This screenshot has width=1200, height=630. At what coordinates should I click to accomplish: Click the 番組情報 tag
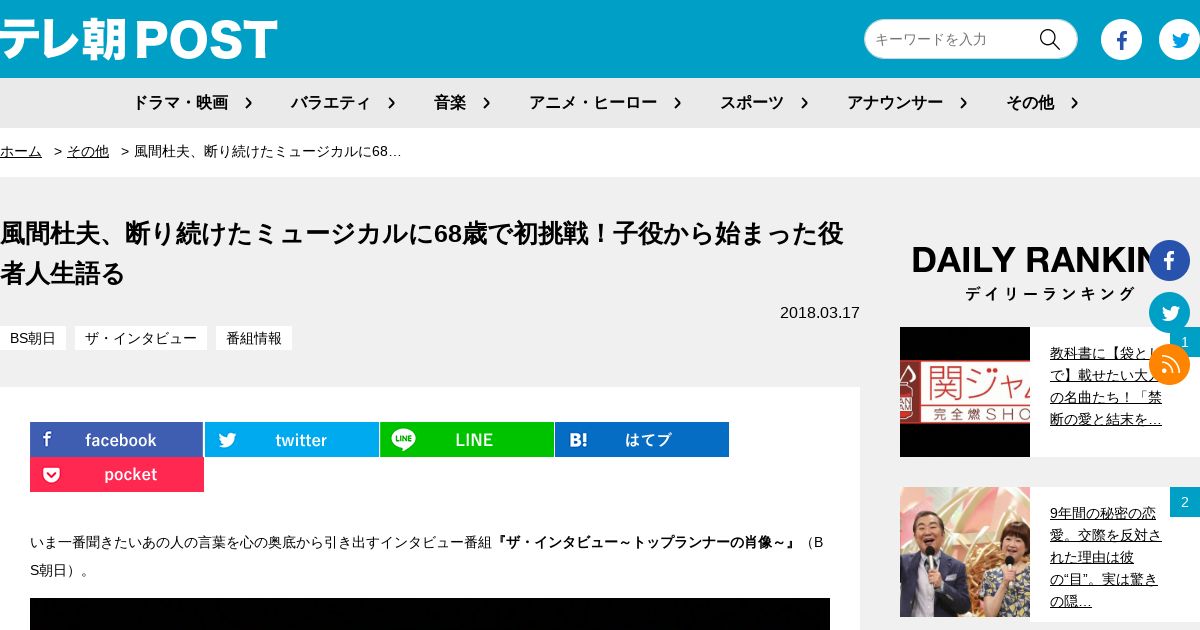(254, 338)
